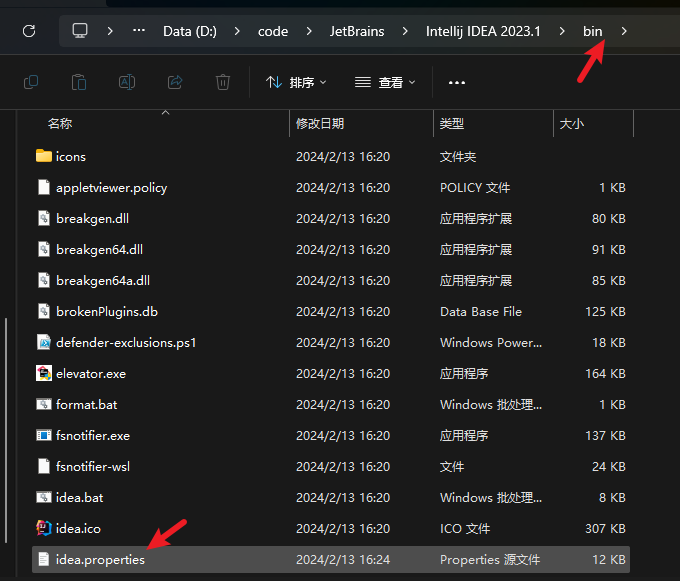Click the 164 KB size cell
Screen dimensions: 680x581
pos(605,374)
